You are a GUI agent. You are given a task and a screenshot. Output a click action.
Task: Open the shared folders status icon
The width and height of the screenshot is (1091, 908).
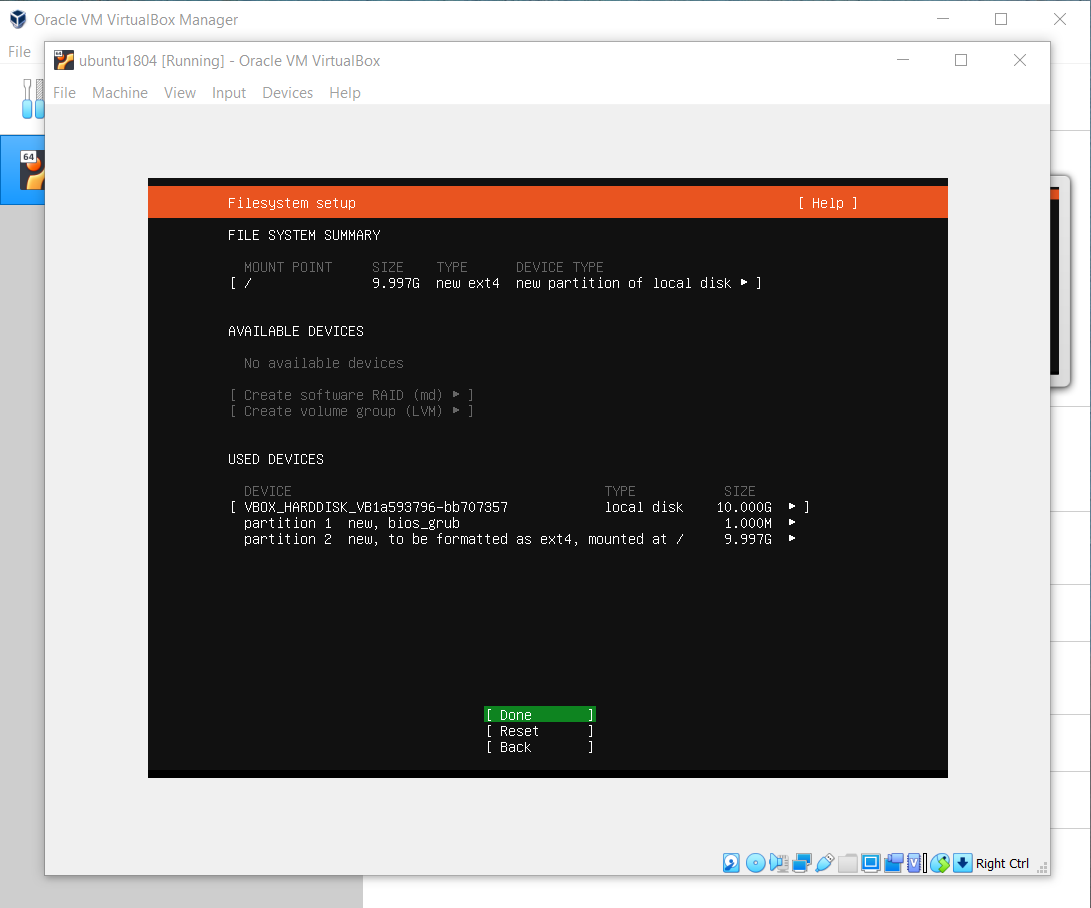(848, 863)
